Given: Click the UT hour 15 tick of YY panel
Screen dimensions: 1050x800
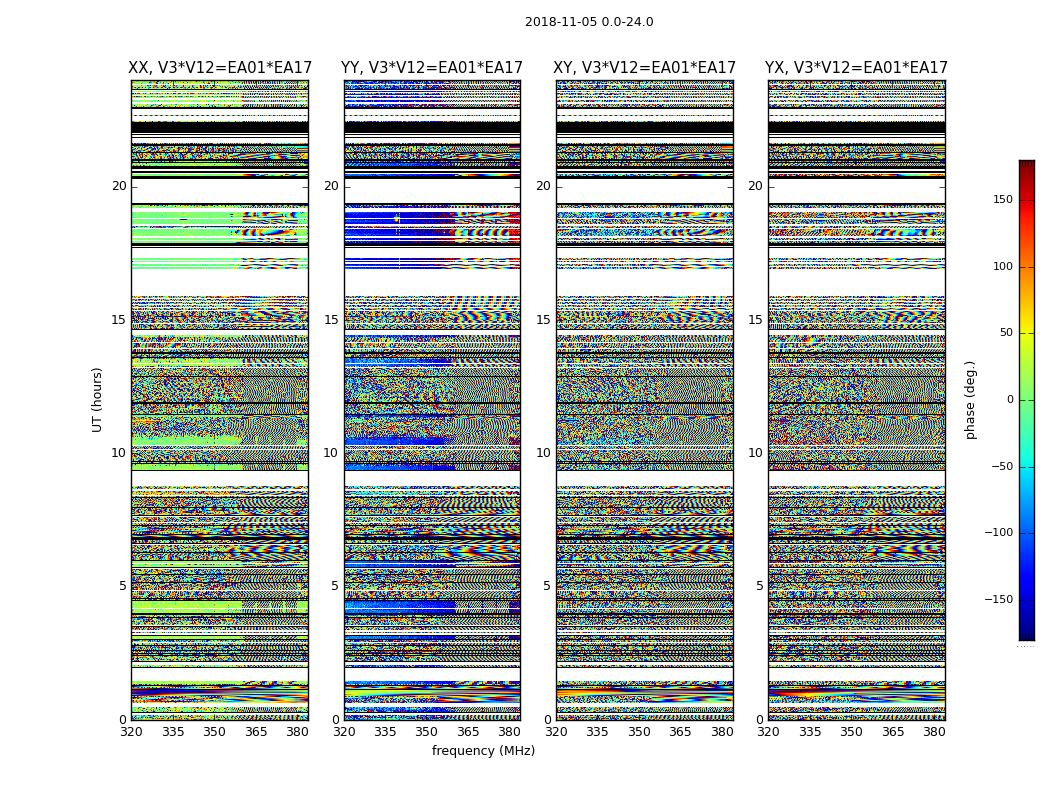Looking at the screenshot, I should [331, 319].
